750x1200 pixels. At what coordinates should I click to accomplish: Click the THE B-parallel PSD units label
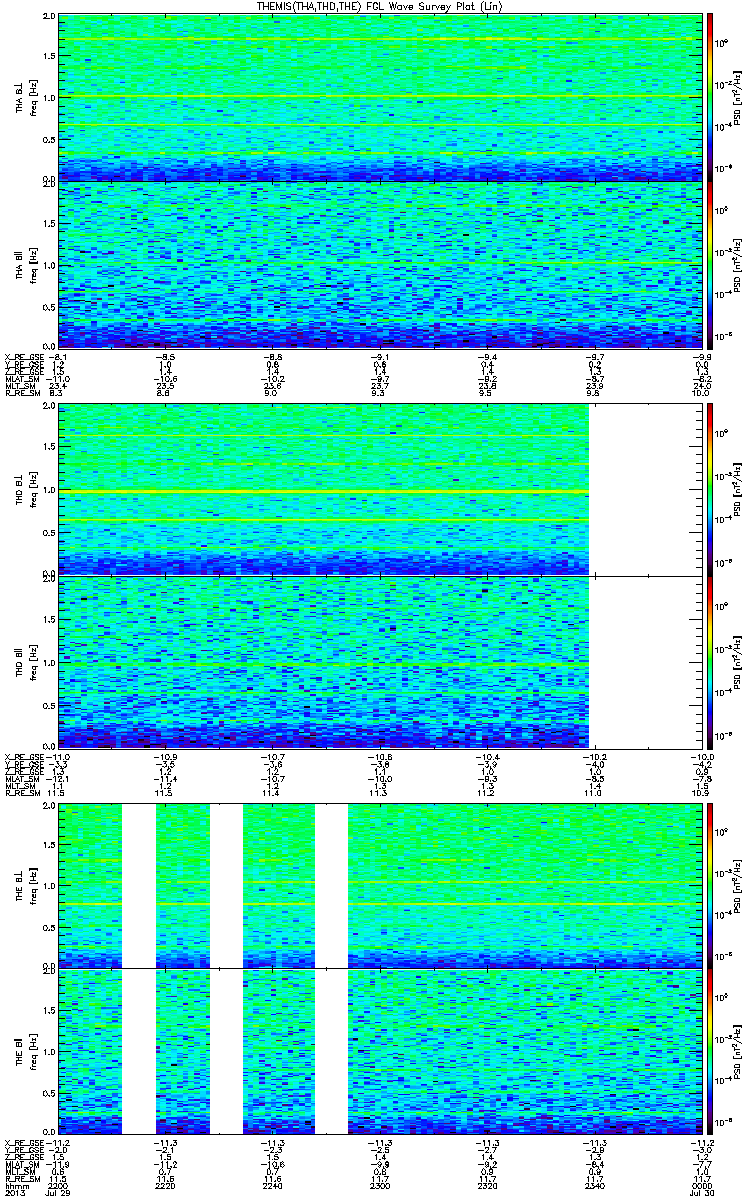[738, 1051]
